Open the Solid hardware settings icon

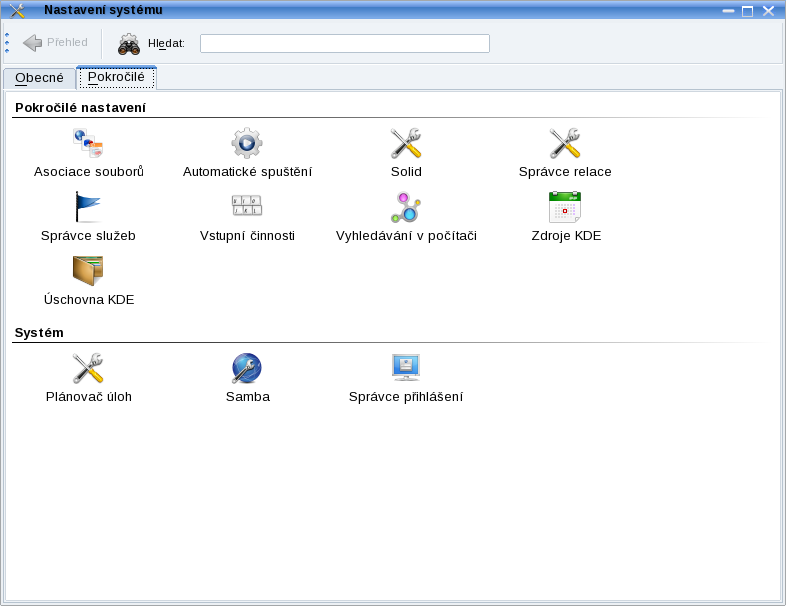point(406,143)
